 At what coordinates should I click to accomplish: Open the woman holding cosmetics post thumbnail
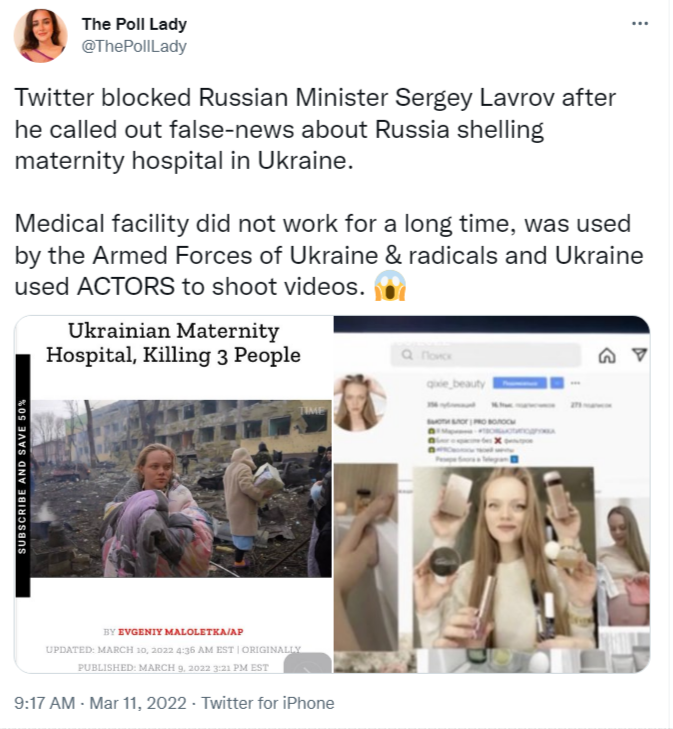(503, 558)
